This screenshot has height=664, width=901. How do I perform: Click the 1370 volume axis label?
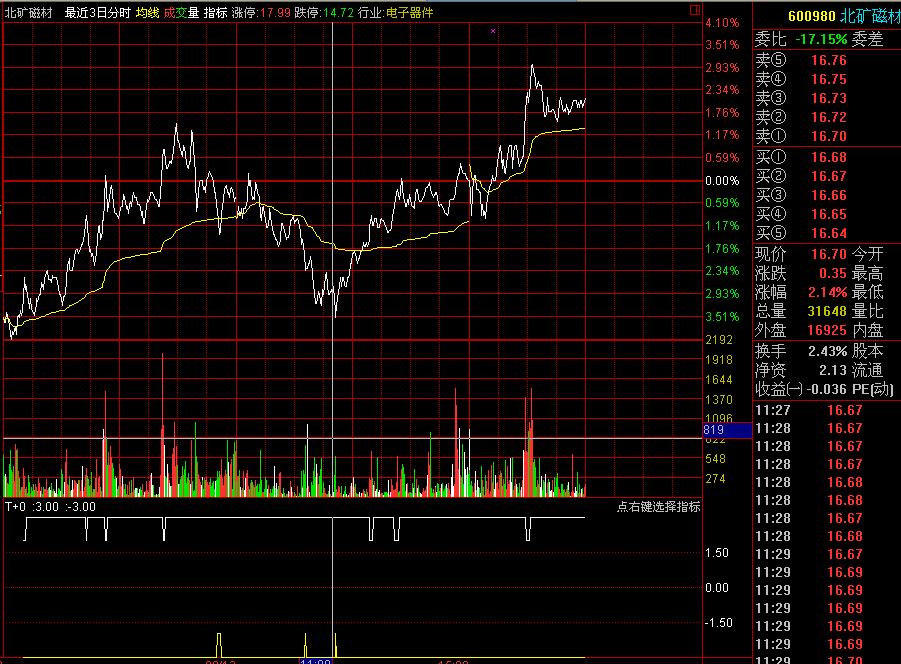(719, 400)
